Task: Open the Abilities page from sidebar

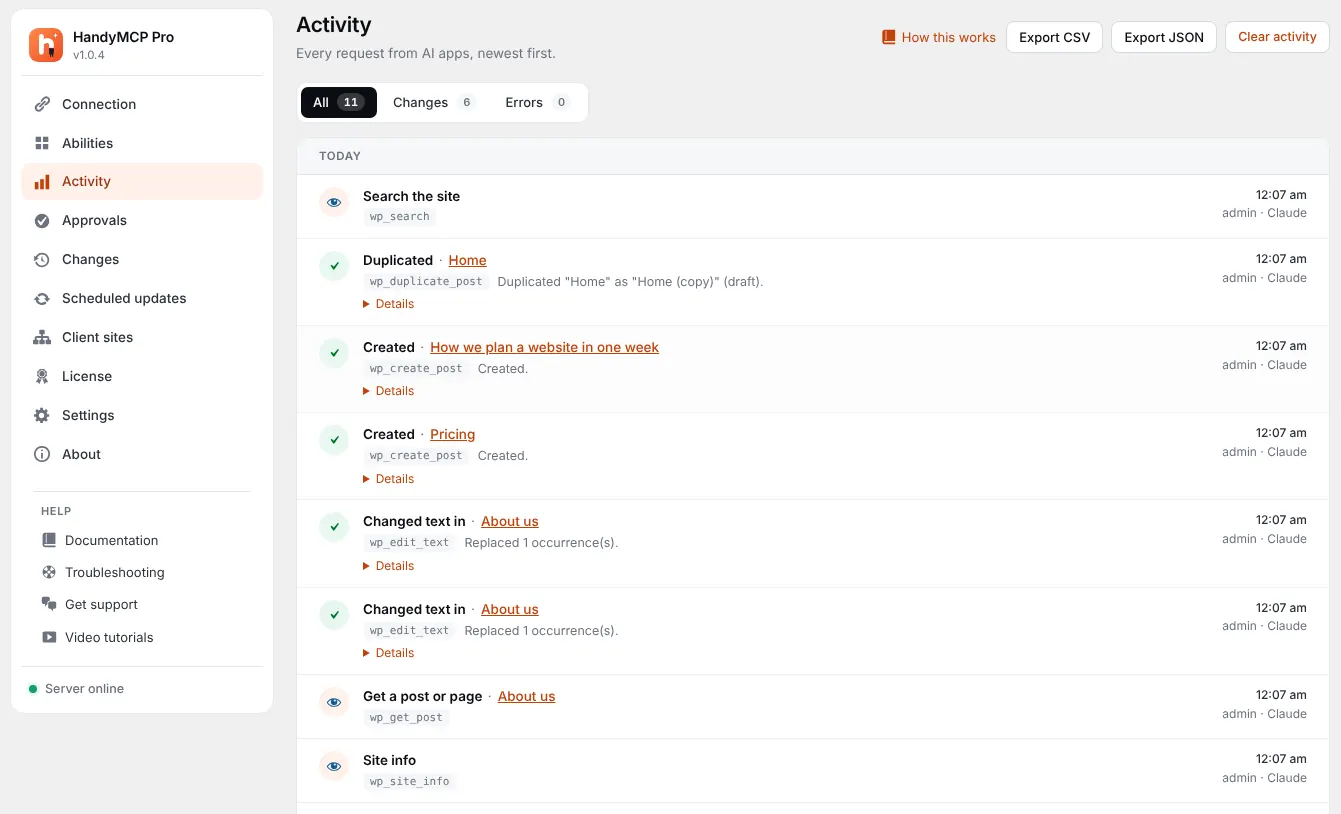Action: [142, 143]
